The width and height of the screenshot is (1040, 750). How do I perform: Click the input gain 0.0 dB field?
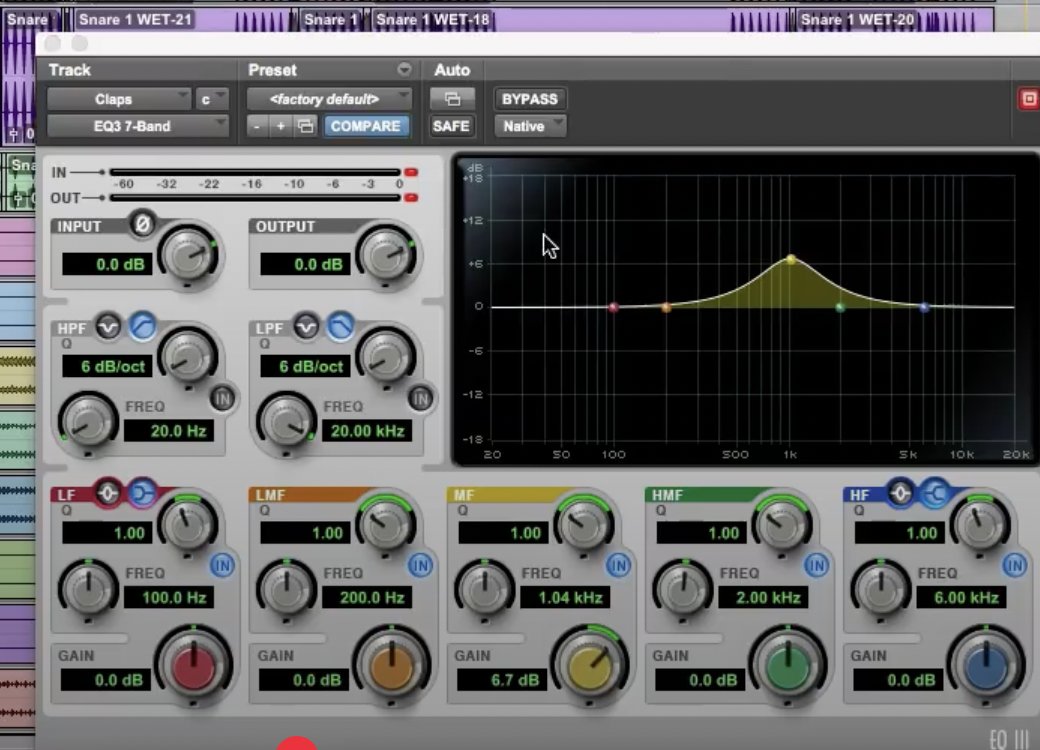(x=107, y=265)
